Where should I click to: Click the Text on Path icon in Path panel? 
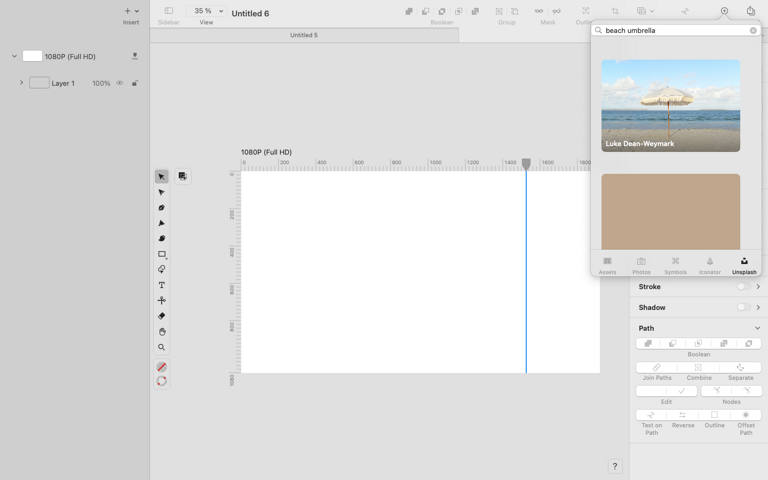(651, 415)
